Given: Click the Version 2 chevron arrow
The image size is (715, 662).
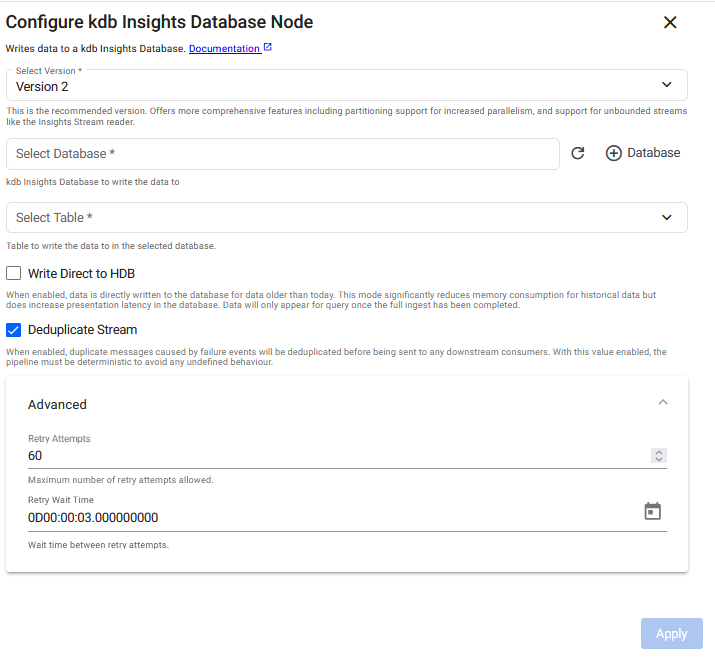Looking at the screenshot, I should click(667, 86).
